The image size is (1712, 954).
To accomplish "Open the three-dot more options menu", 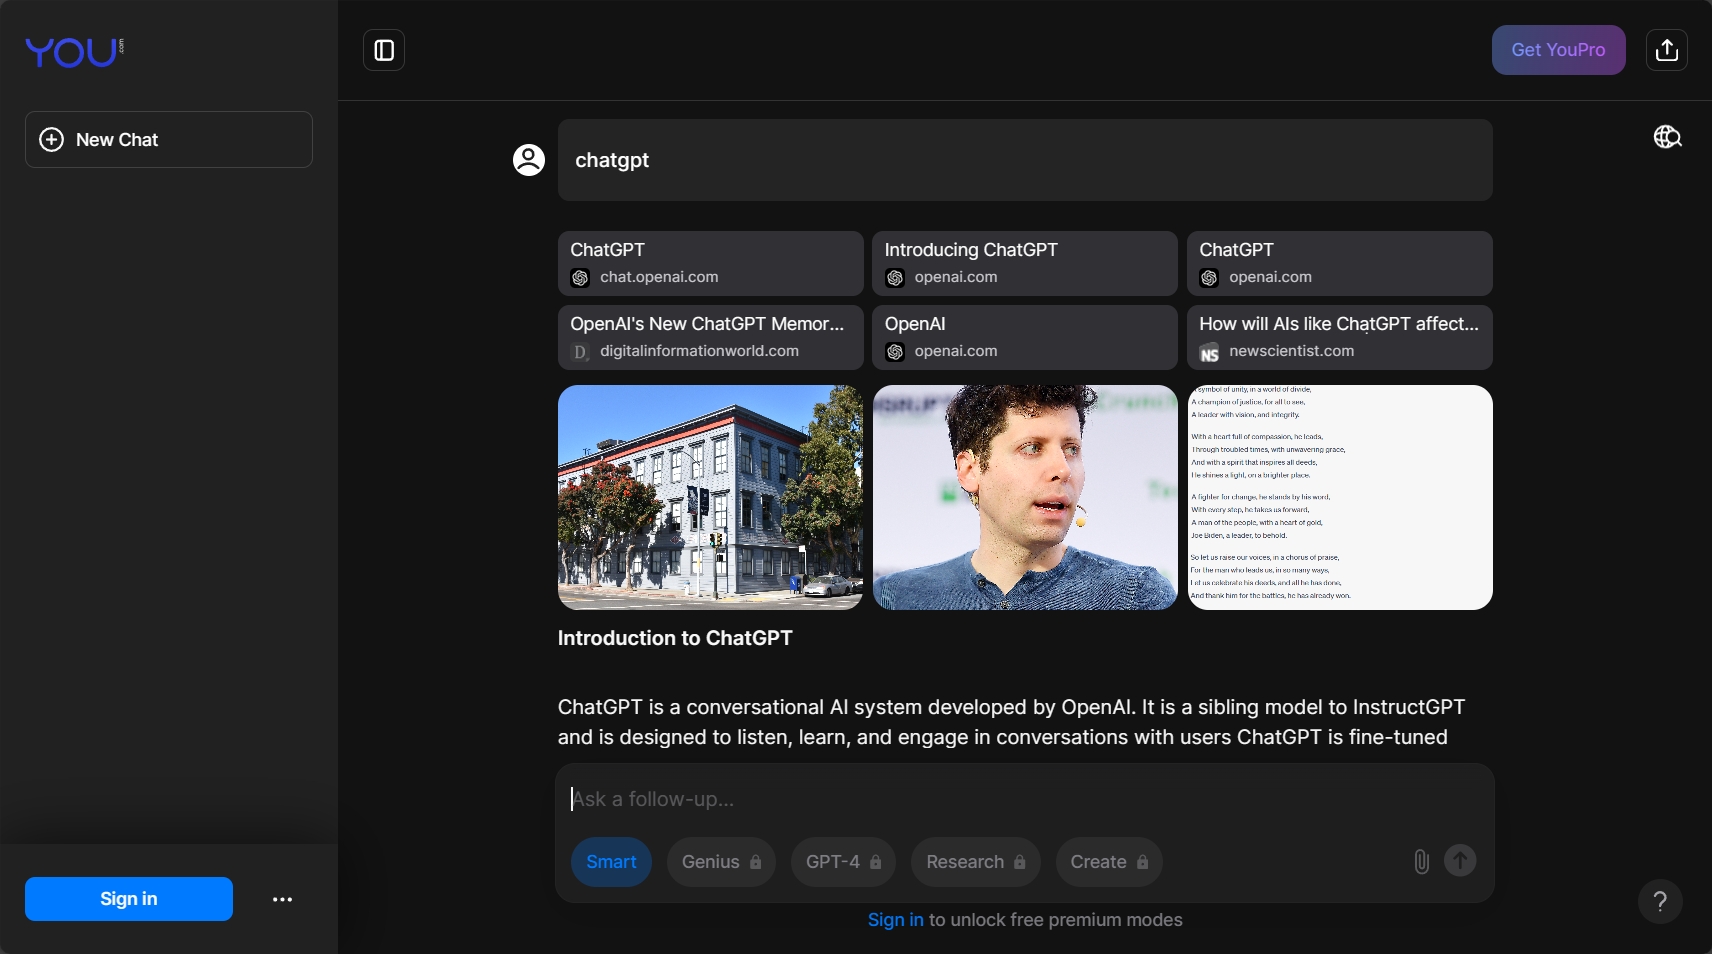I will (x=283, y=899).
